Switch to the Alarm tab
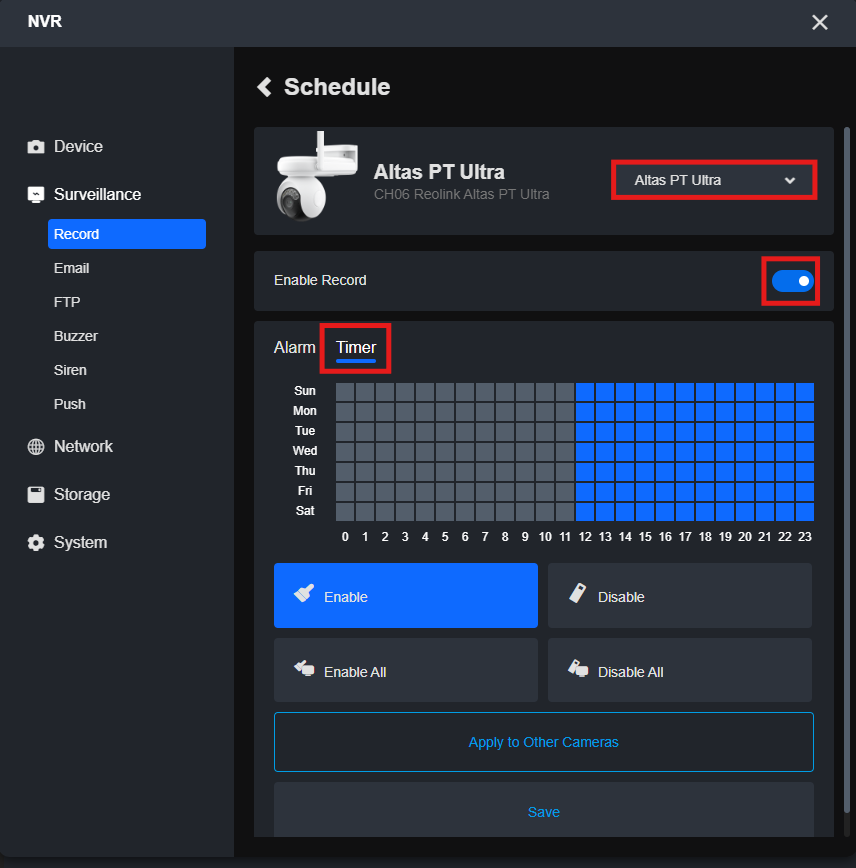 pyautogui.click(x=295, y=348)
